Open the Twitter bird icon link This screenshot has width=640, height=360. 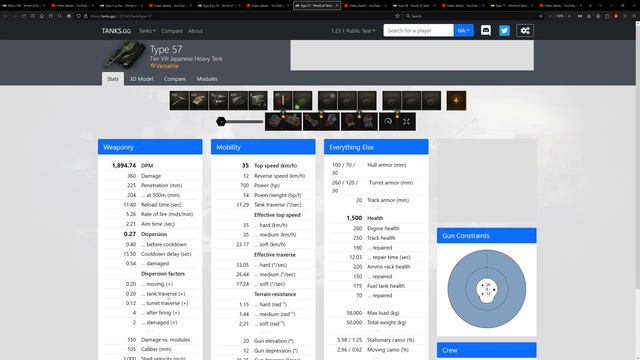(x=504, y=31)
